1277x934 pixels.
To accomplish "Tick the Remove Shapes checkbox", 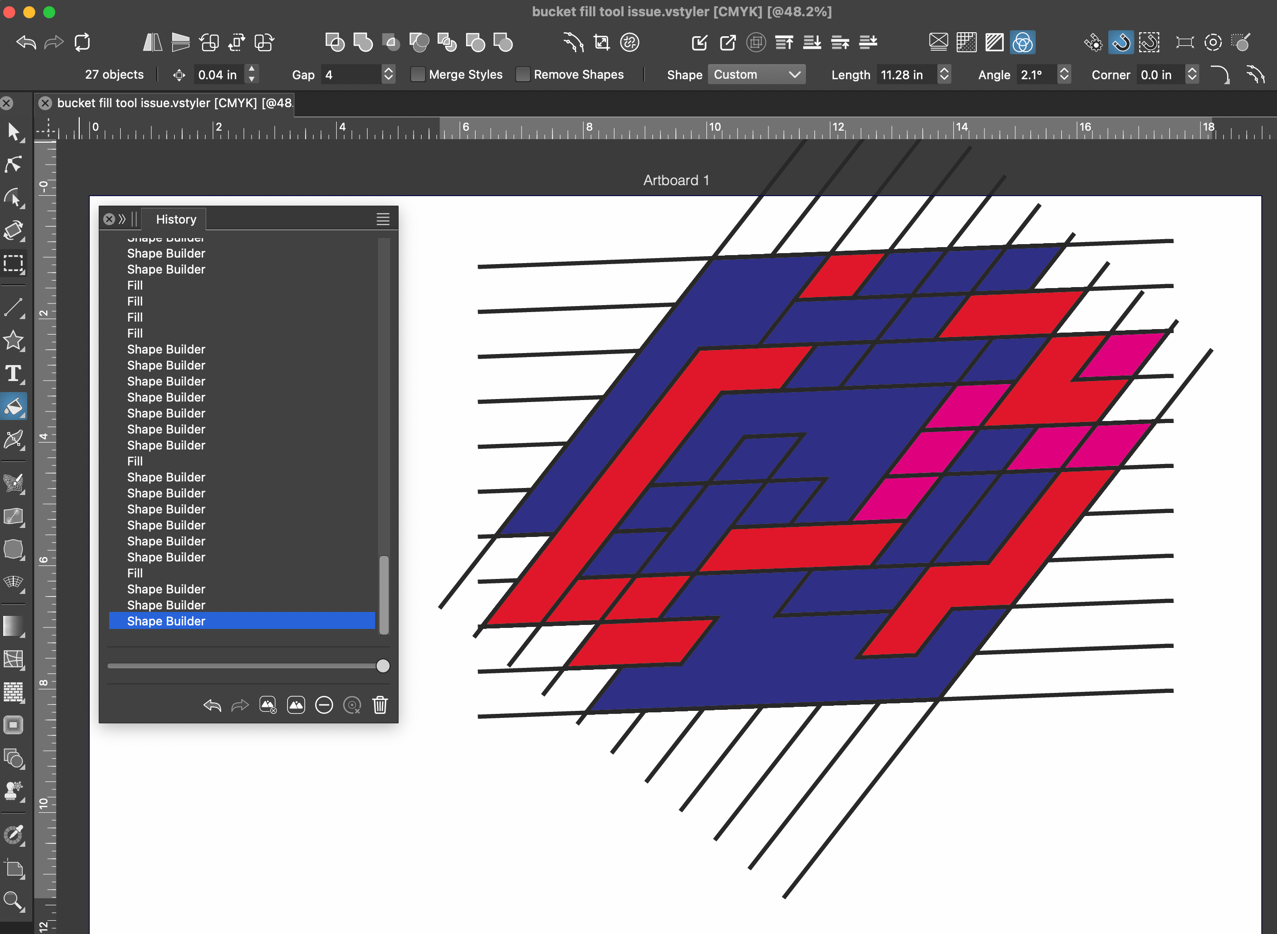I will click(523, 75).
